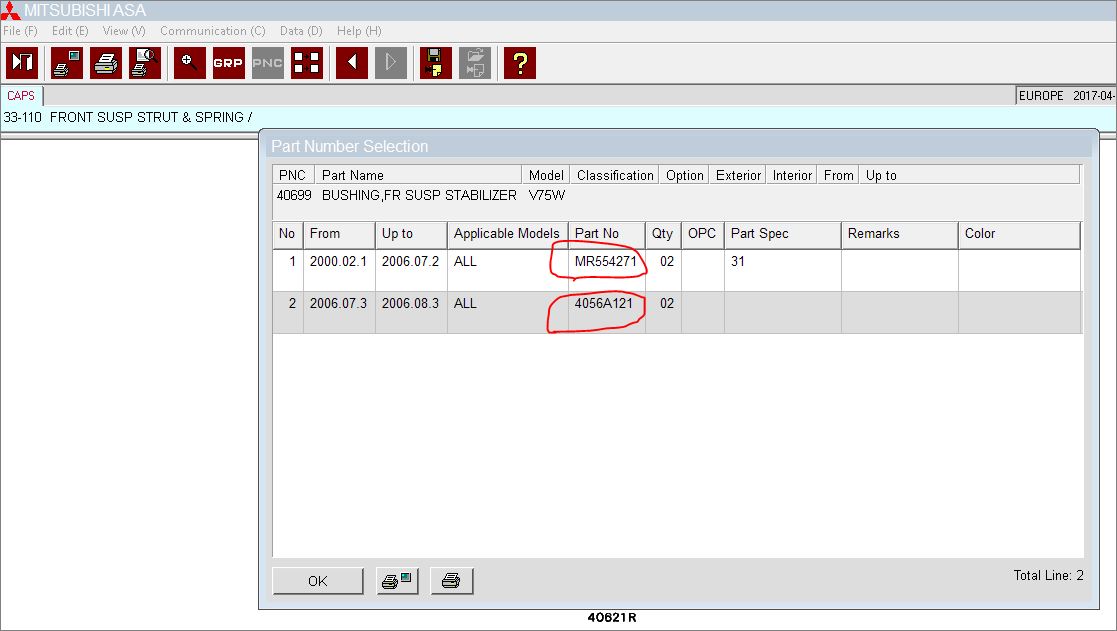Image resolution: width=1117 pixels, height=631 pixels.
Task: Click the four-squares illustration list icon
Action: coord(306,63)
